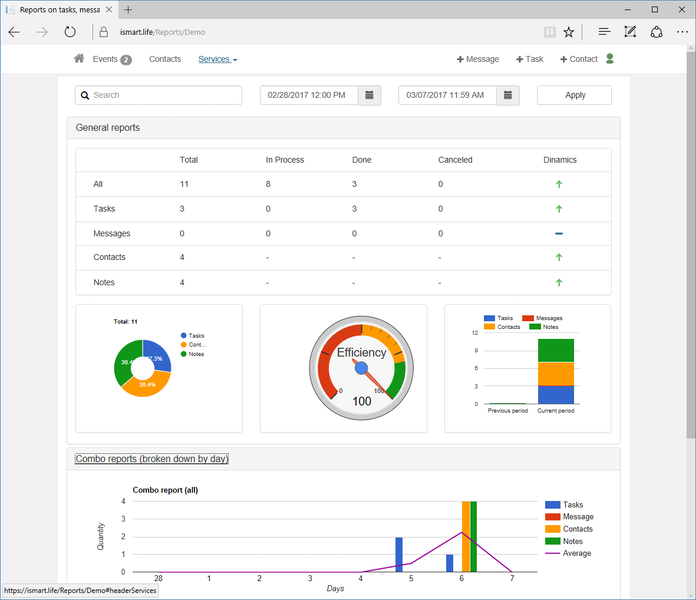Click the add Task link
696x600 pixels.
click(x=530, y=59)
